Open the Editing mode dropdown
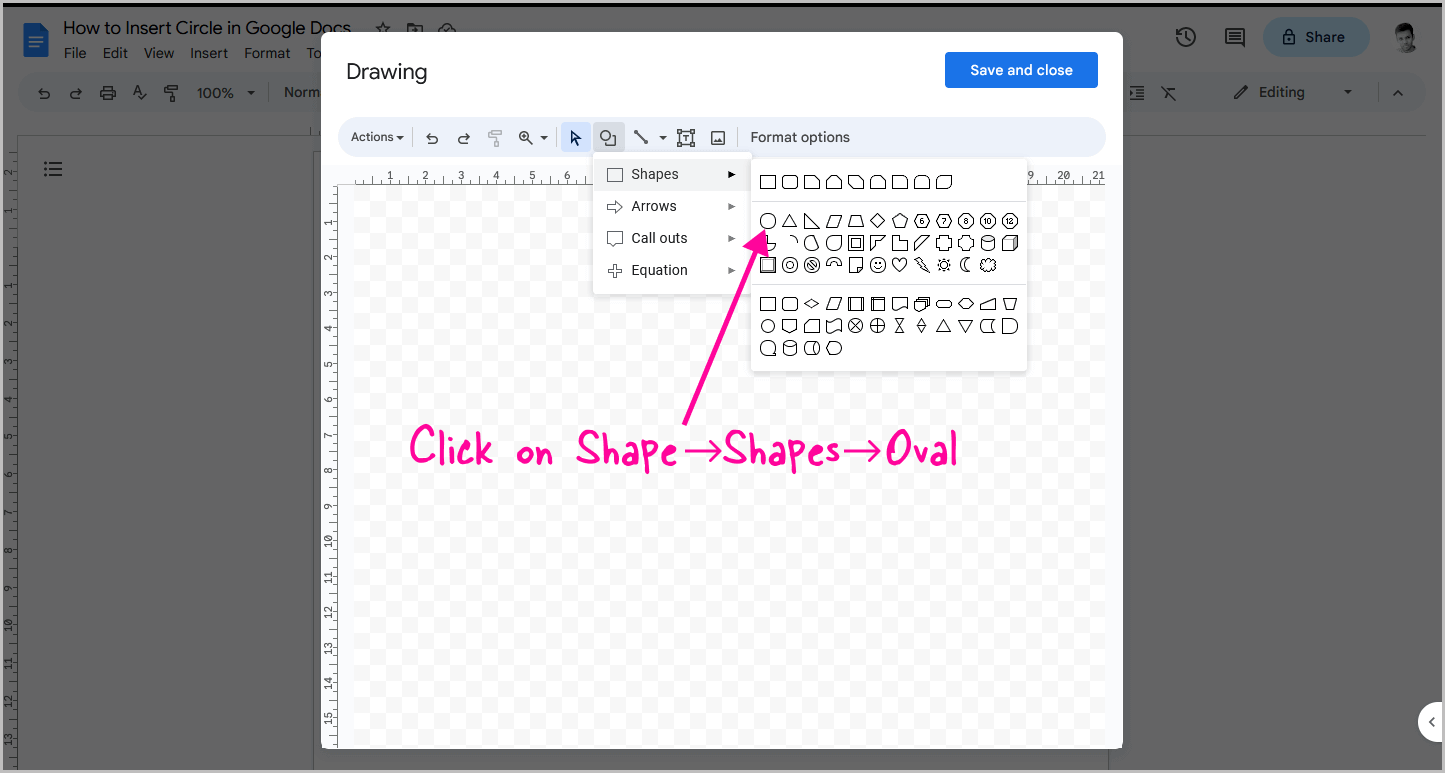This screenshot has width=1445, height=773. (1293, 92)
